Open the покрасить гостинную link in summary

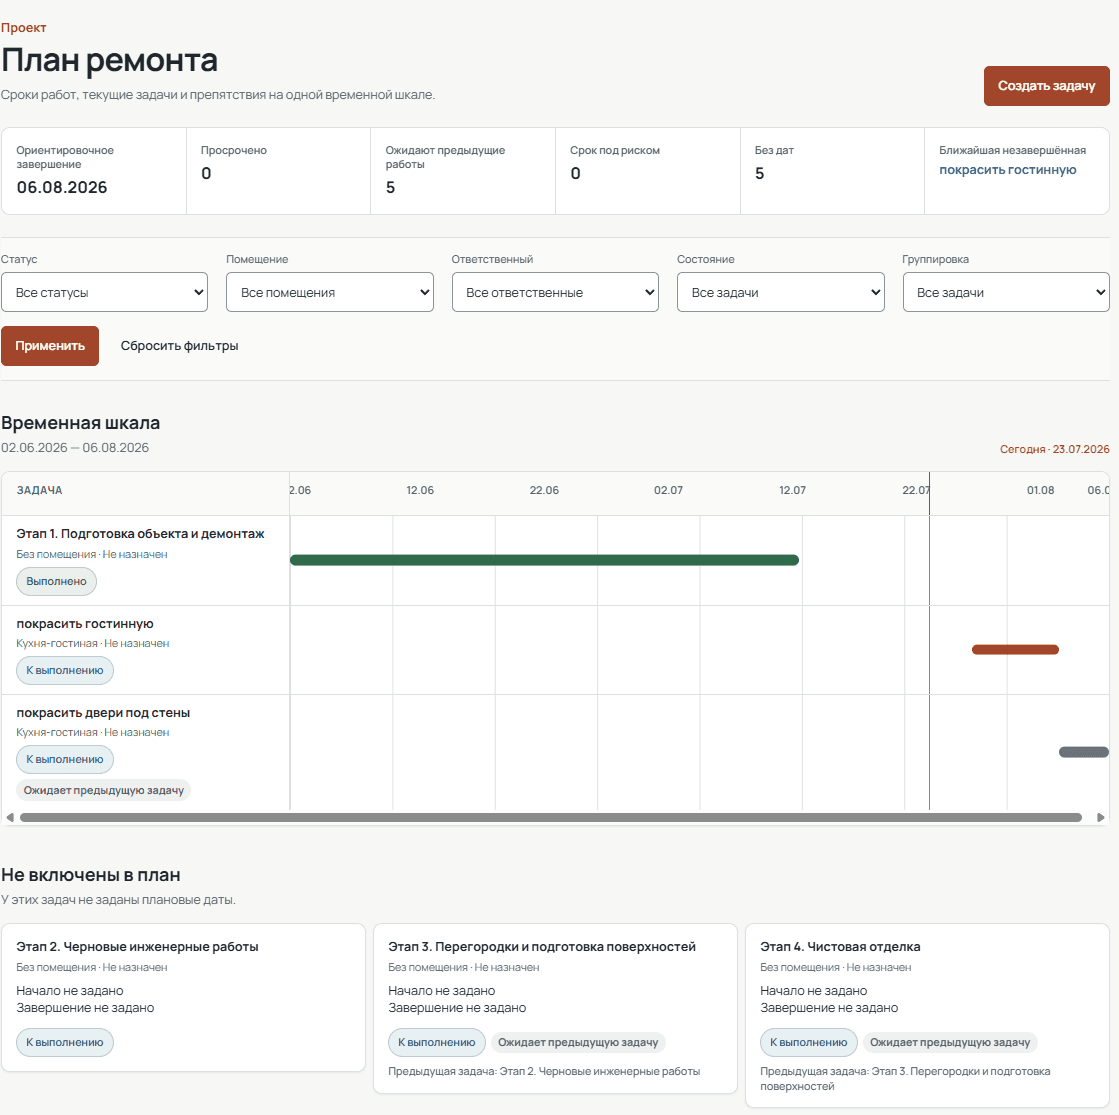coord(1007,170)
